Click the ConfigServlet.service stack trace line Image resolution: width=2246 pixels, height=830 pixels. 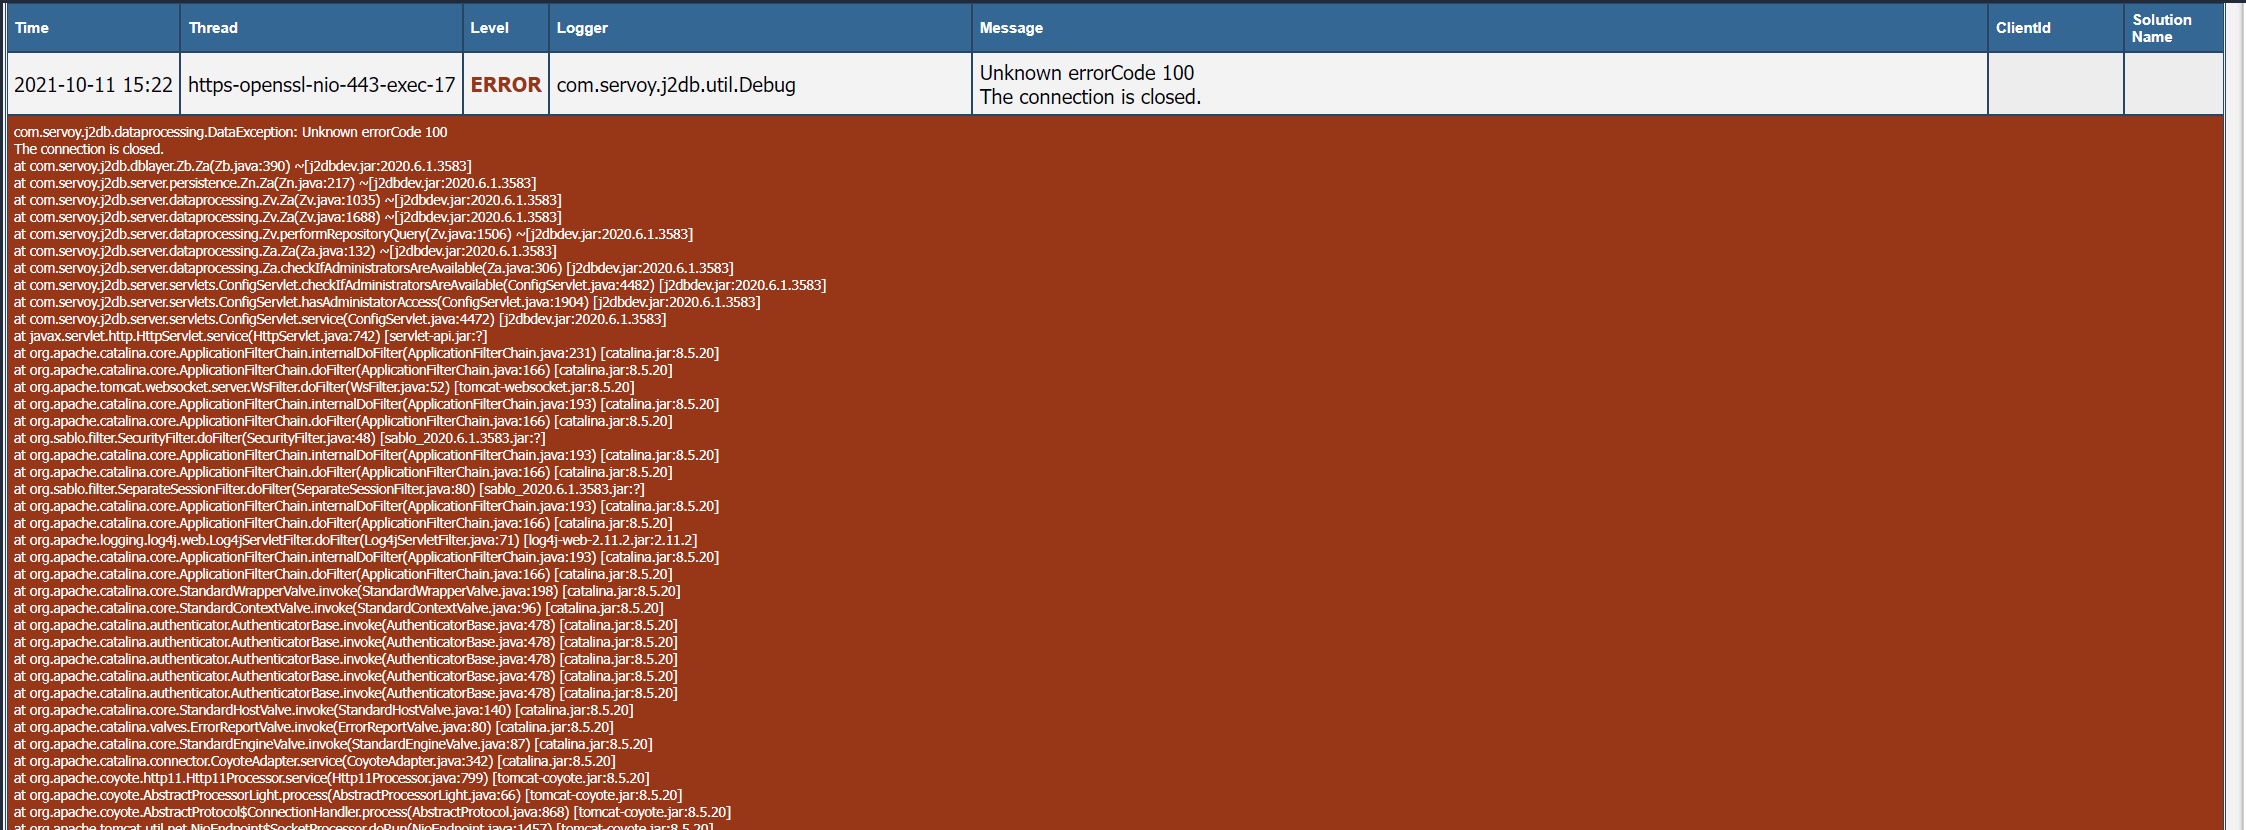[x=340, y=319]
